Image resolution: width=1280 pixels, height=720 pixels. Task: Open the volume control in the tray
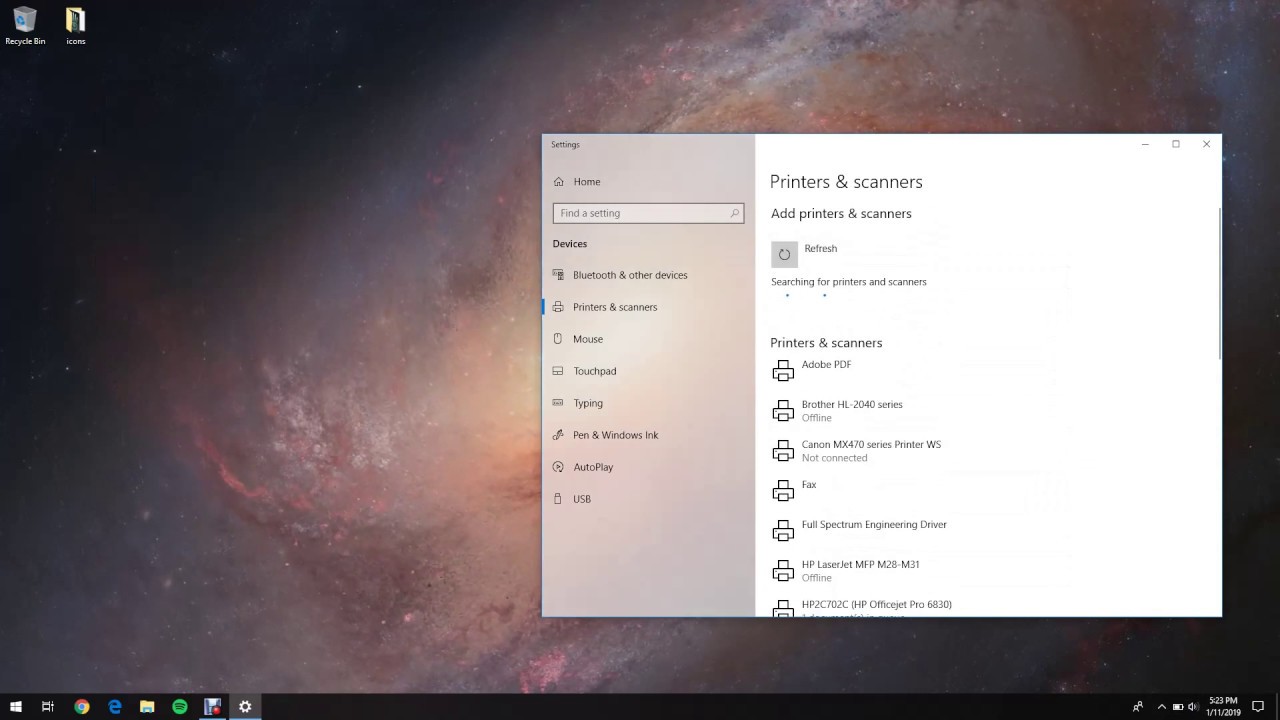pos(1193,707)
